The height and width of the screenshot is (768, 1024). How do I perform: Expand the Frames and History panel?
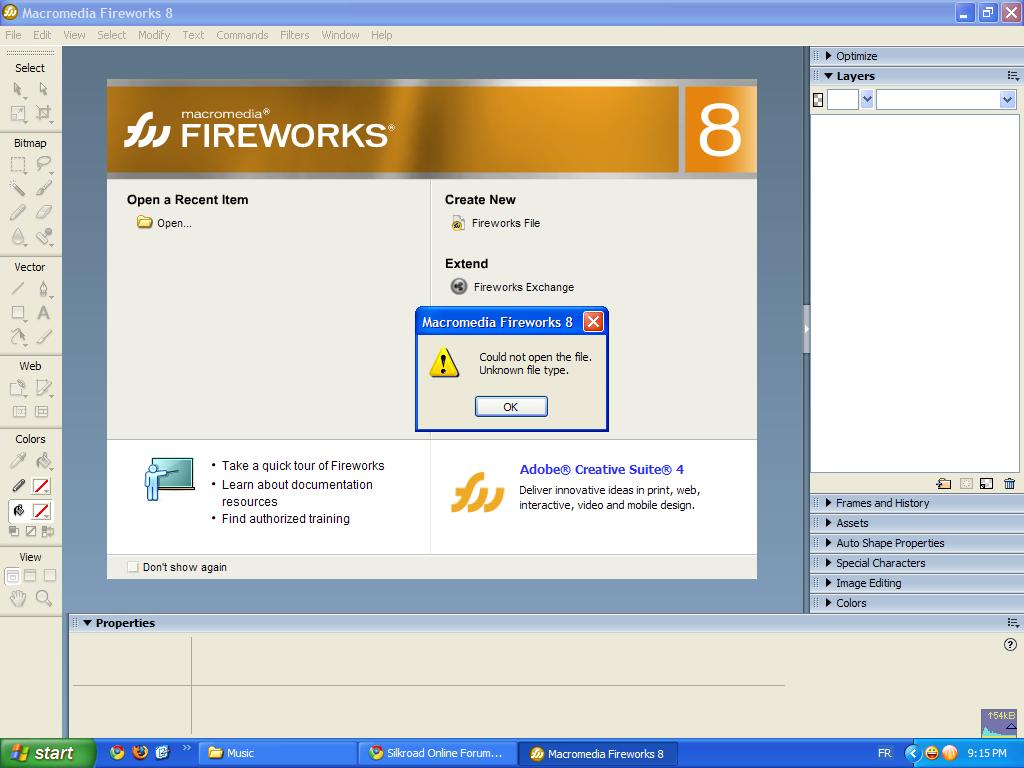829,503
